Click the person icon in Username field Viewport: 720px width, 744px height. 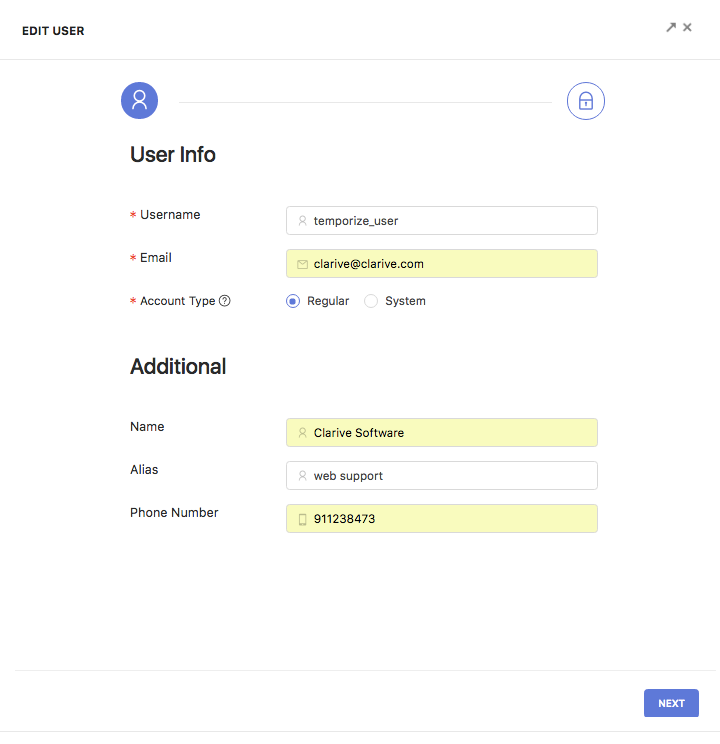(302, 221)
